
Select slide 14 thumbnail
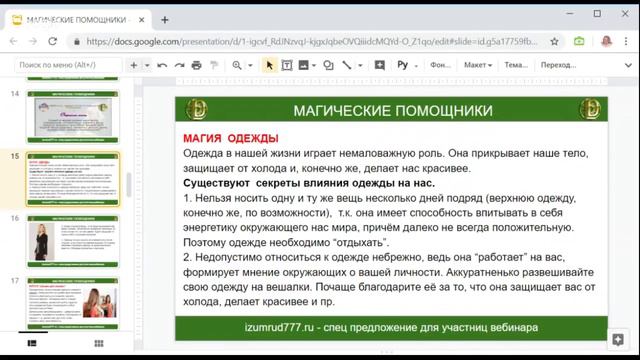(73, 117)
